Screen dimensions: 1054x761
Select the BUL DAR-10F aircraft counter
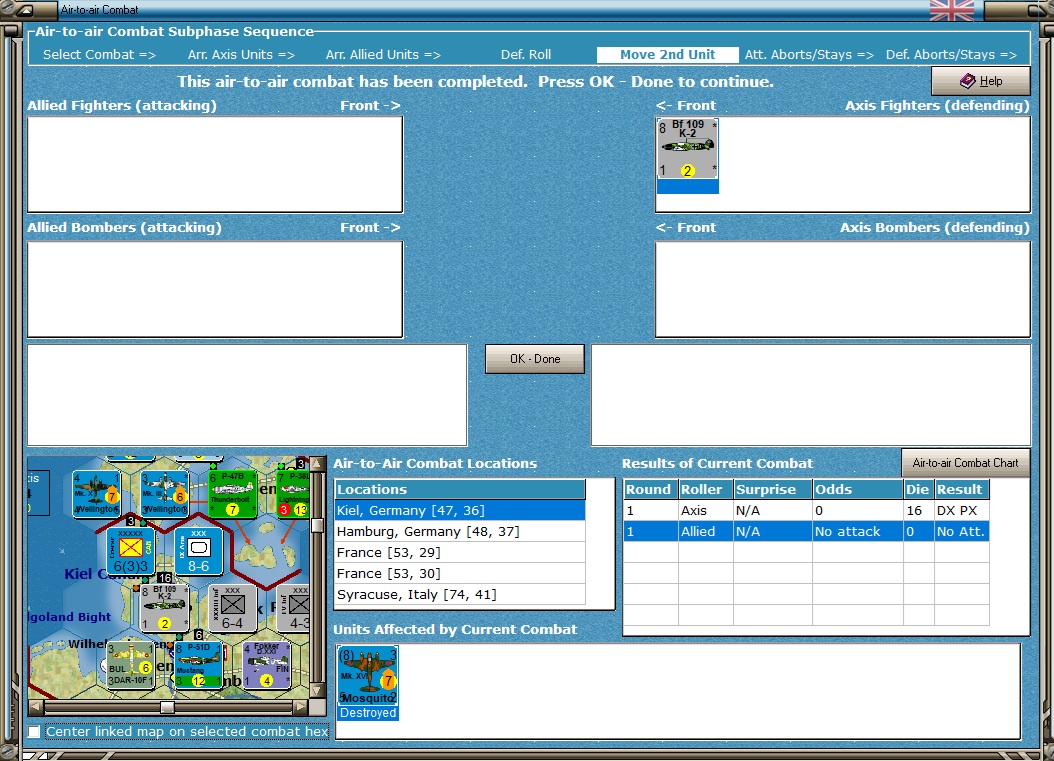(x=130, y=666)
